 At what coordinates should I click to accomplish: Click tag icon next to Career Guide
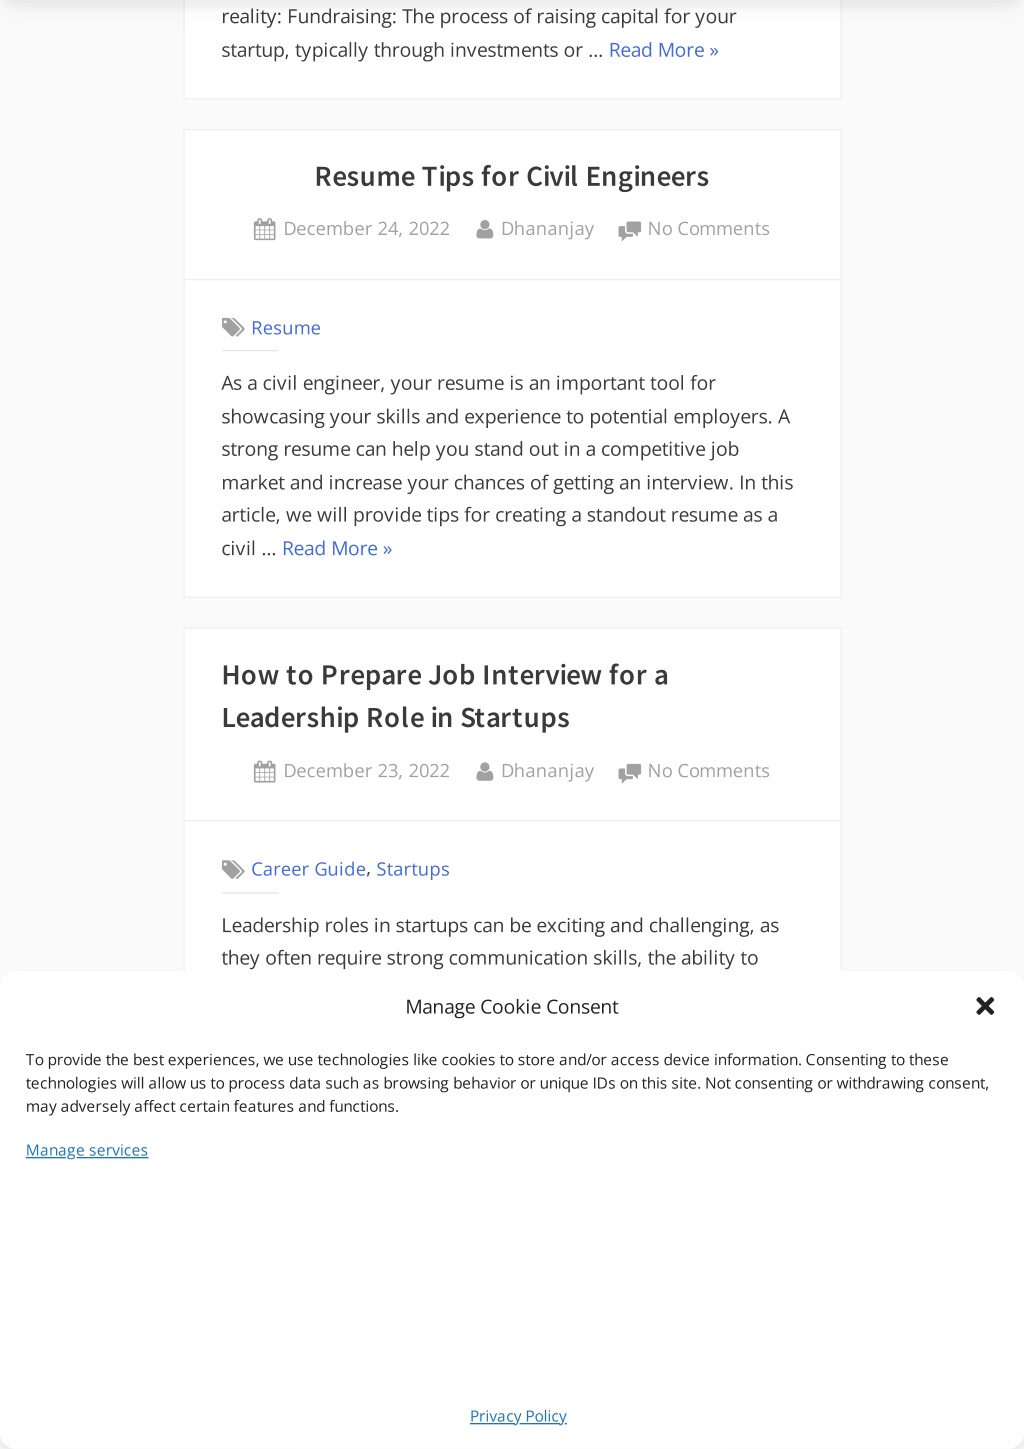coord(233,870)
